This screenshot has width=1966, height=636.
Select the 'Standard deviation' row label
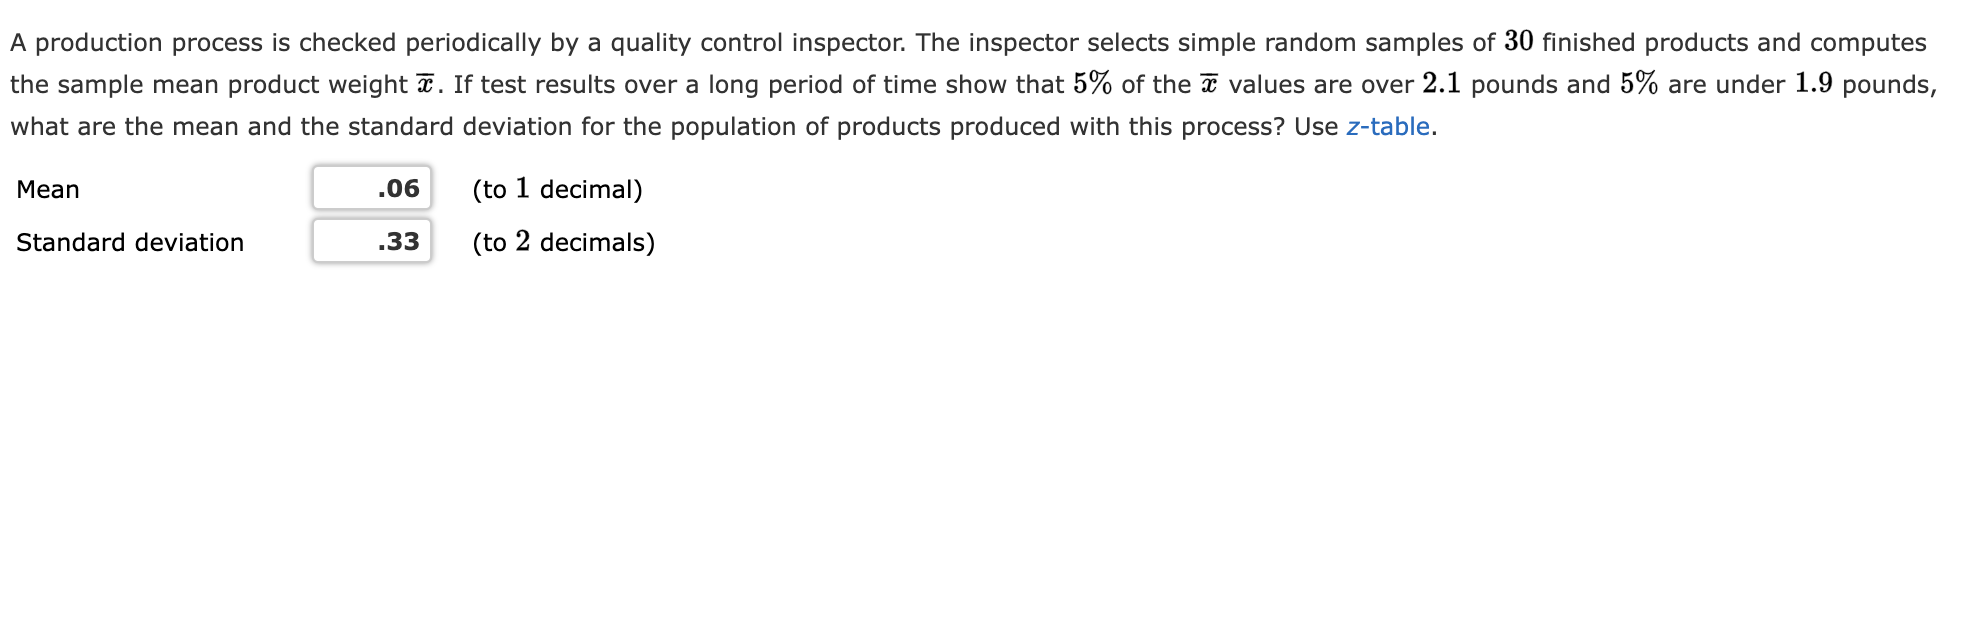tap(130, 242)
